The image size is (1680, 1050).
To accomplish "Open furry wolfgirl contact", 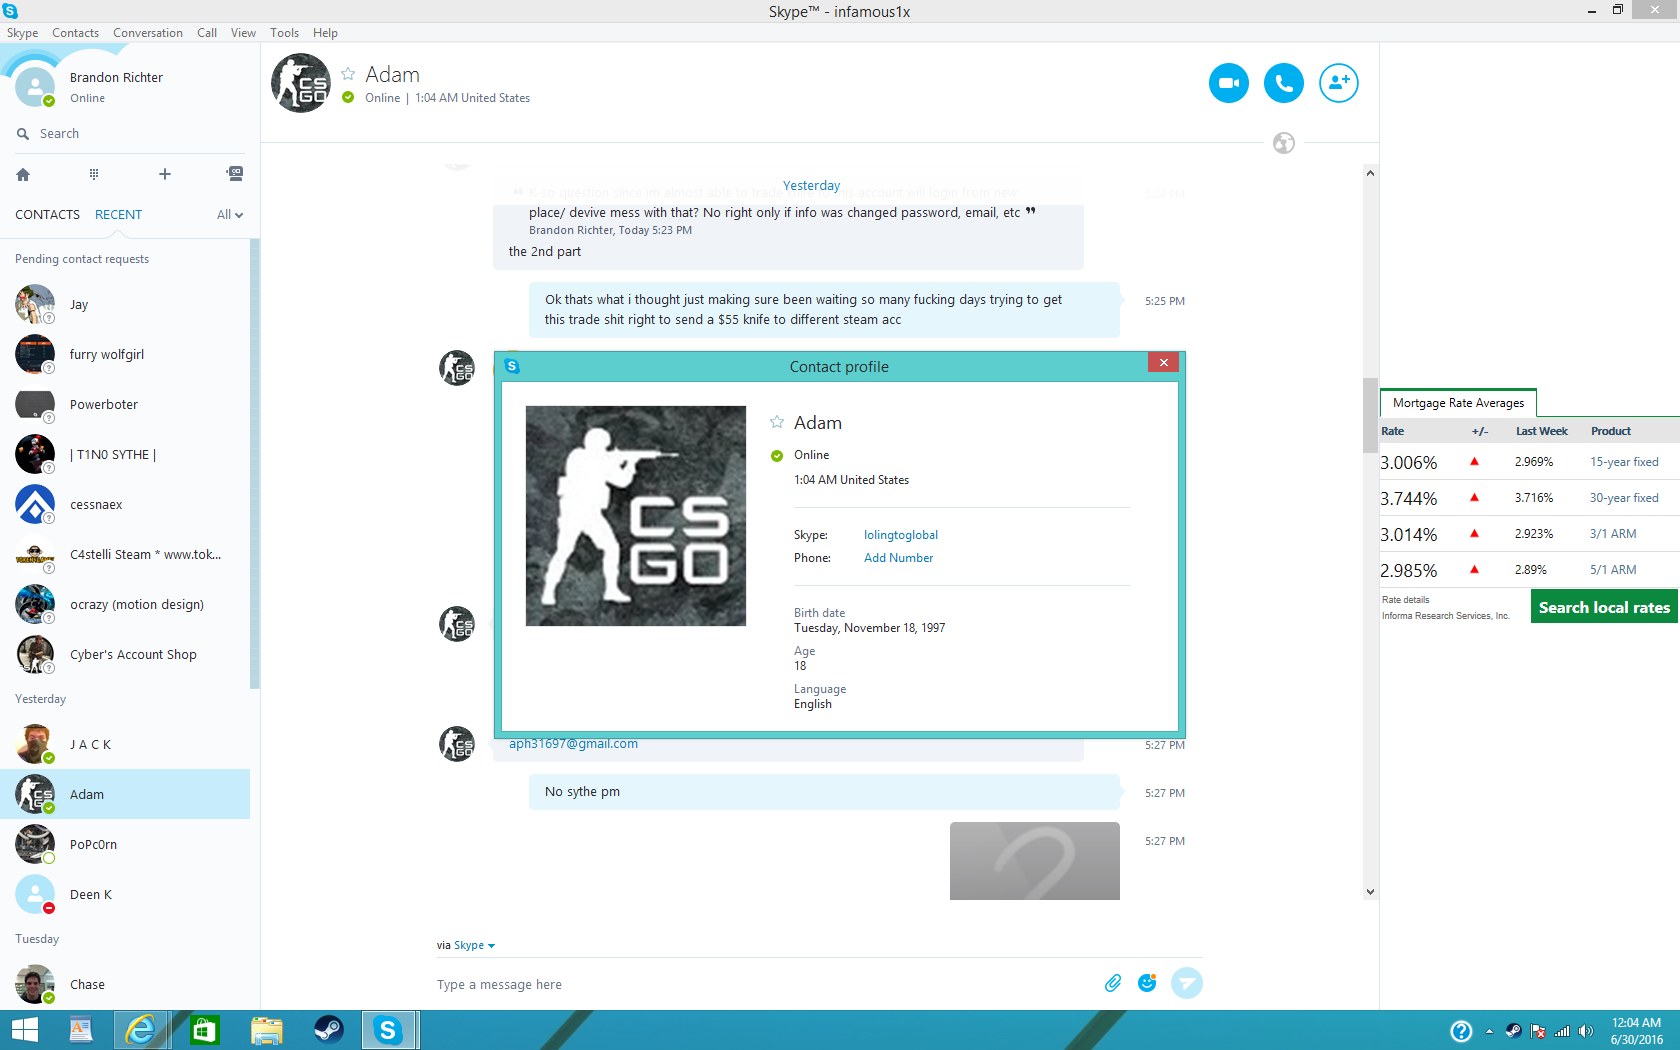I will (x=125, y=355).
